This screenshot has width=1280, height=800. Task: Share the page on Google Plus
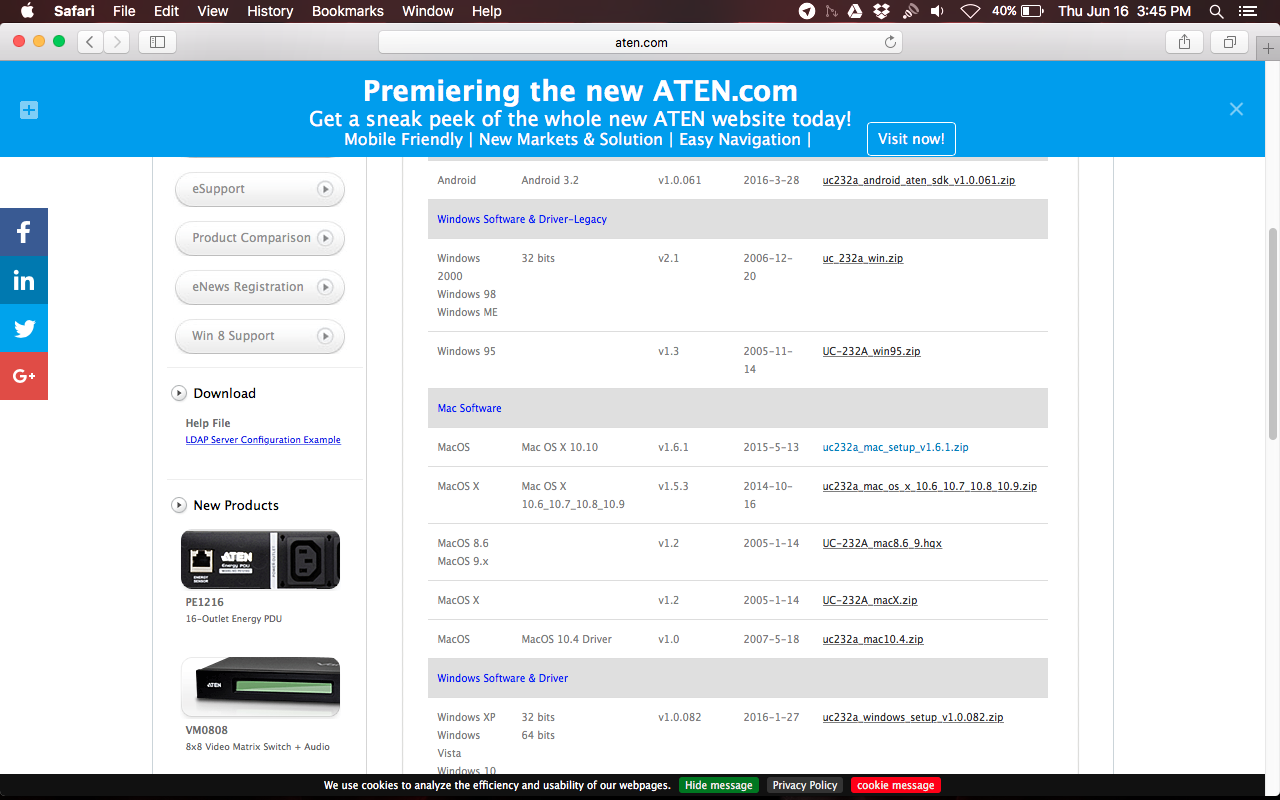tap(24, 376)
